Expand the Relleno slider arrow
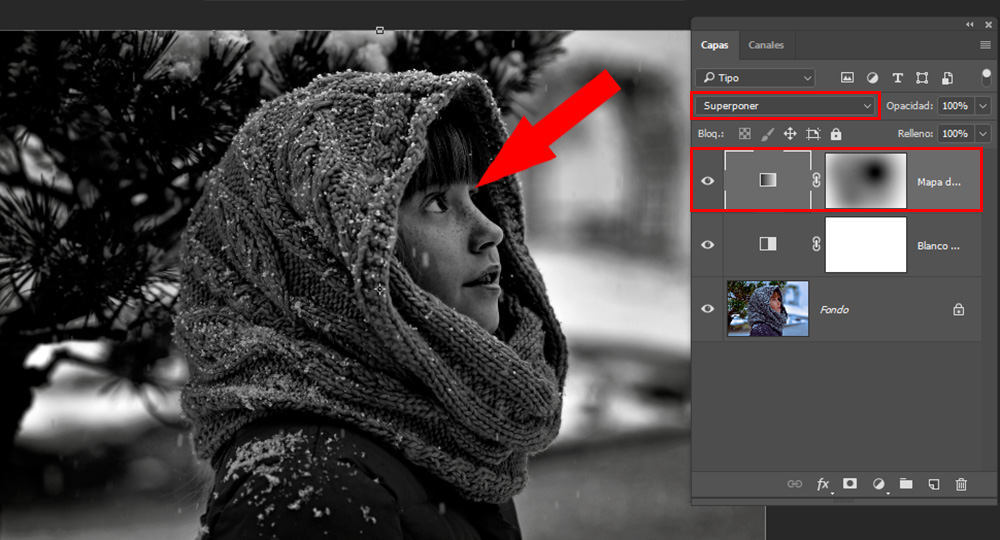Image resolution: width=1000 pixels, height=540 pixels. [983, 134]
